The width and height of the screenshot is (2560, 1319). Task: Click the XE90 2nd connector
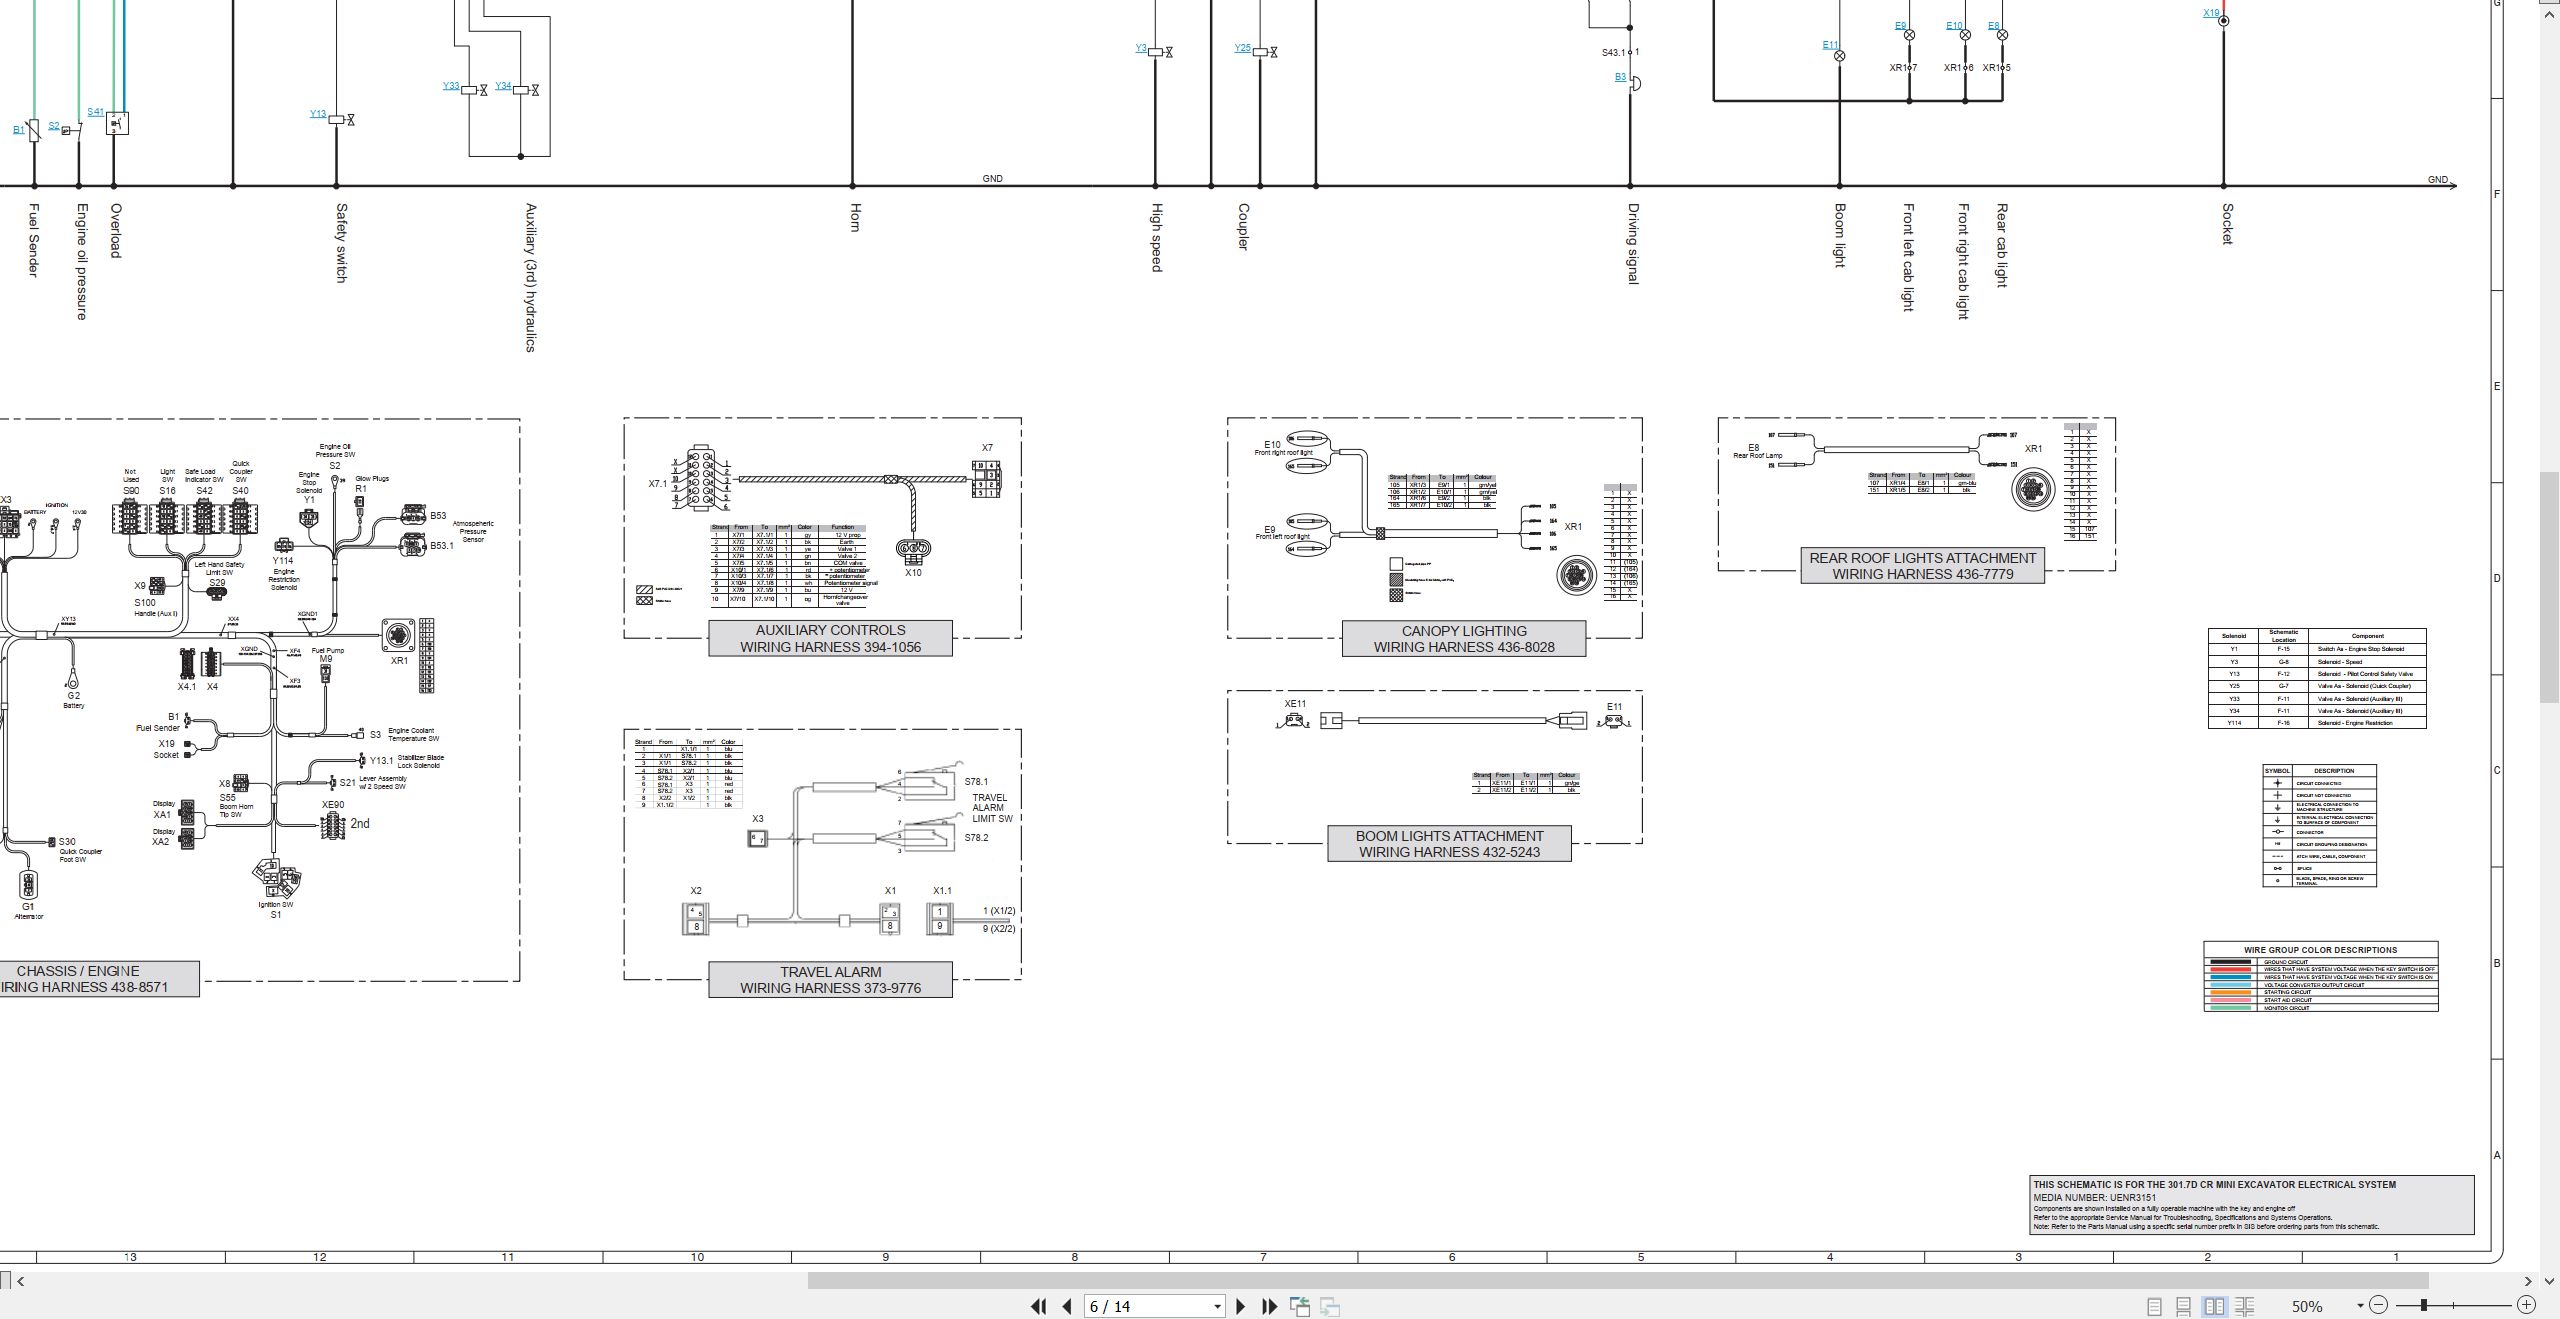pos(333,826)
